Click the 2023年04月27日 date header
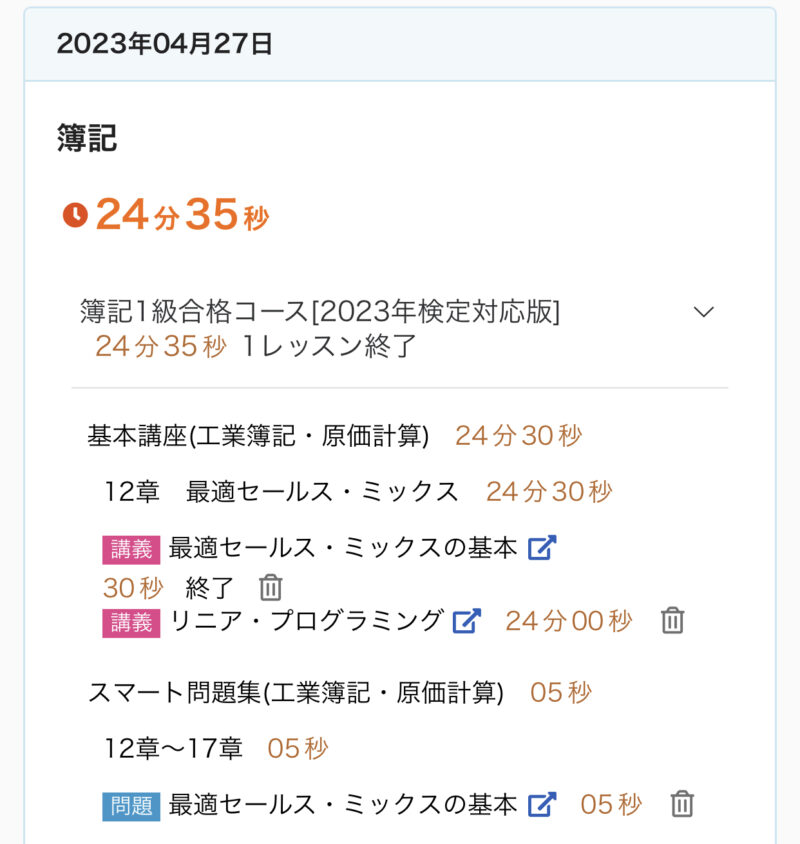800x844 pixels. click(x=165, y=44)
